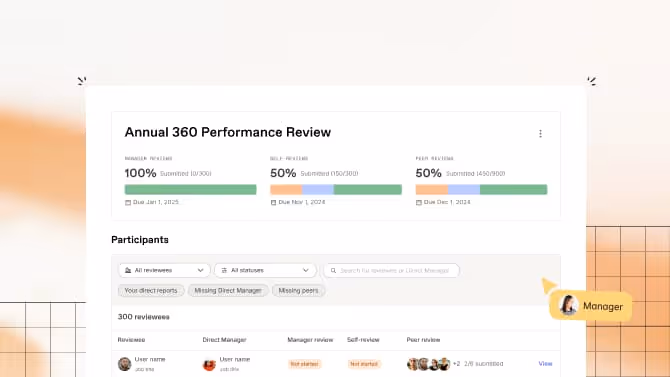Click the 300 reviewees count text
This screenshot has width=670, height=377.
tap(144, 317)
